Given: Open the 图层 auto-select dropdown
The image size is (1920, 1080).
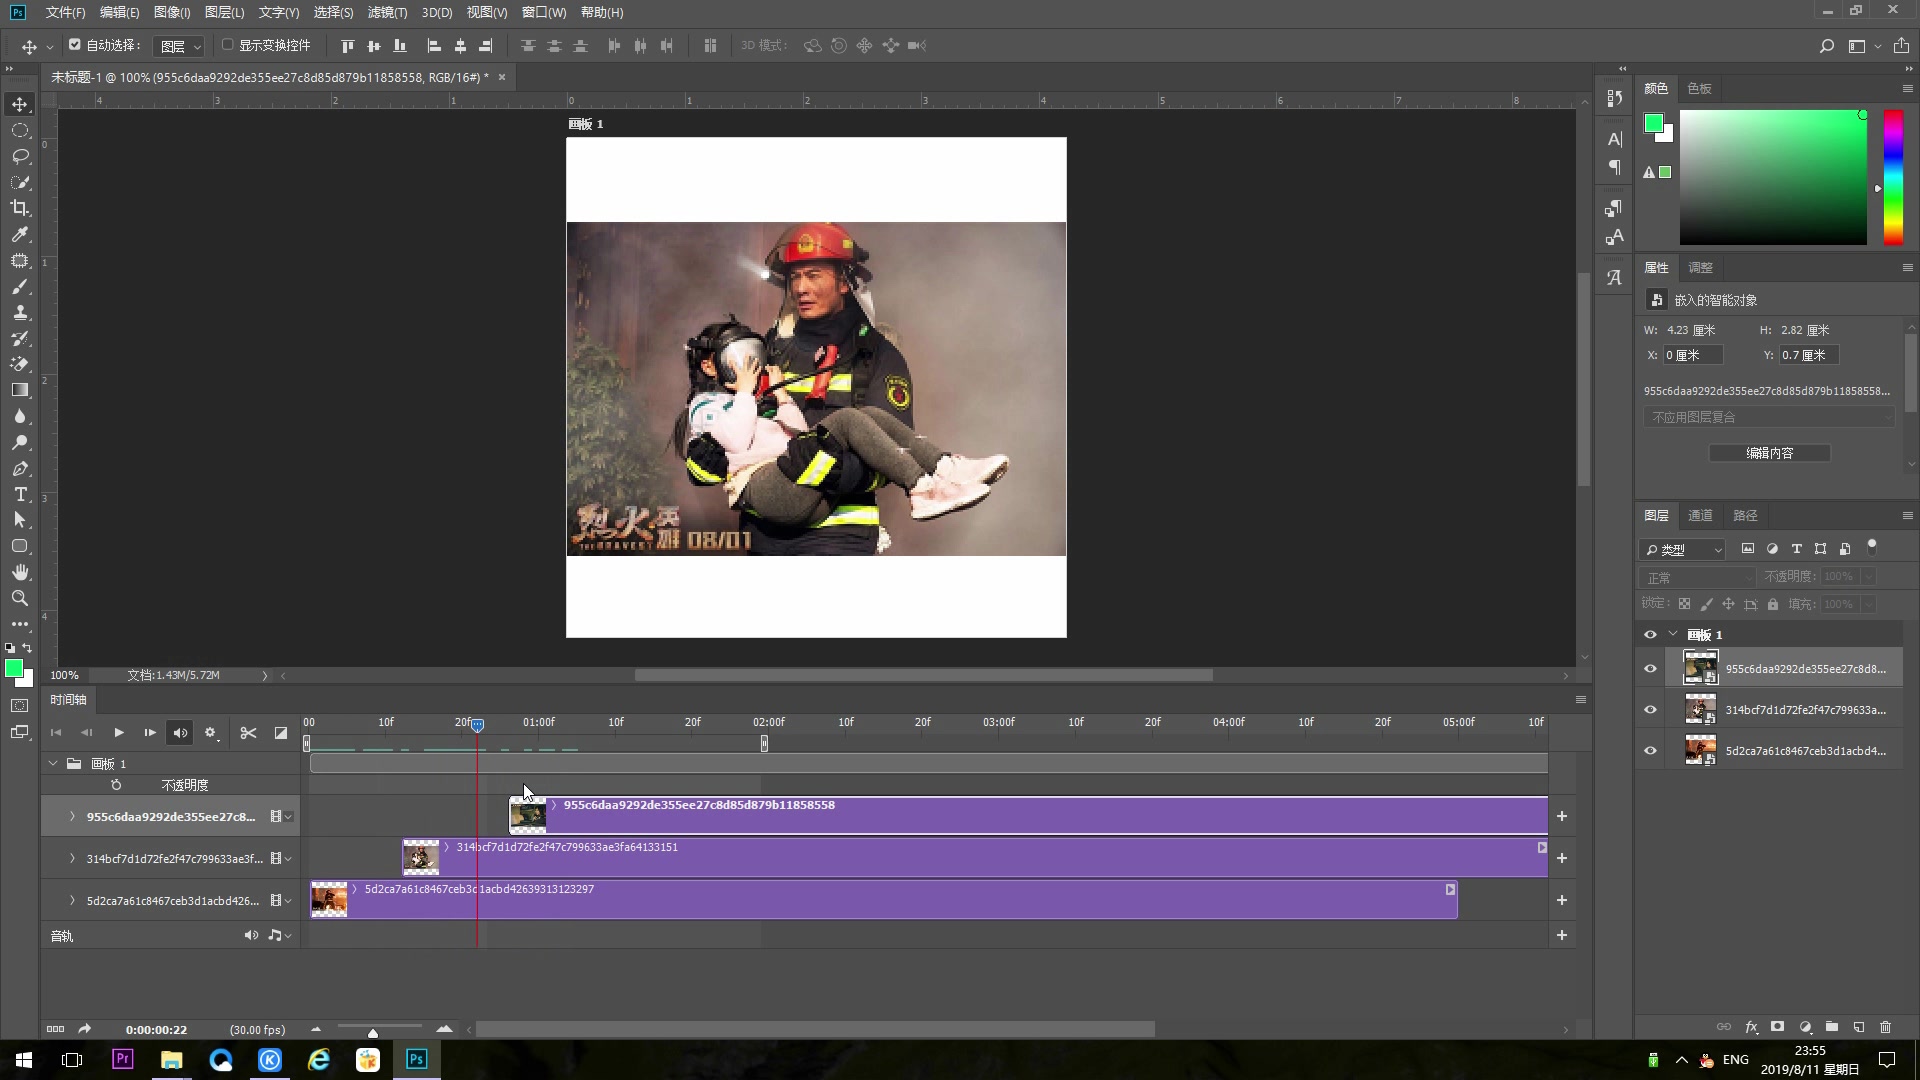Looking at the screenshot, I should pyautogui.click(x=181, y=46).
